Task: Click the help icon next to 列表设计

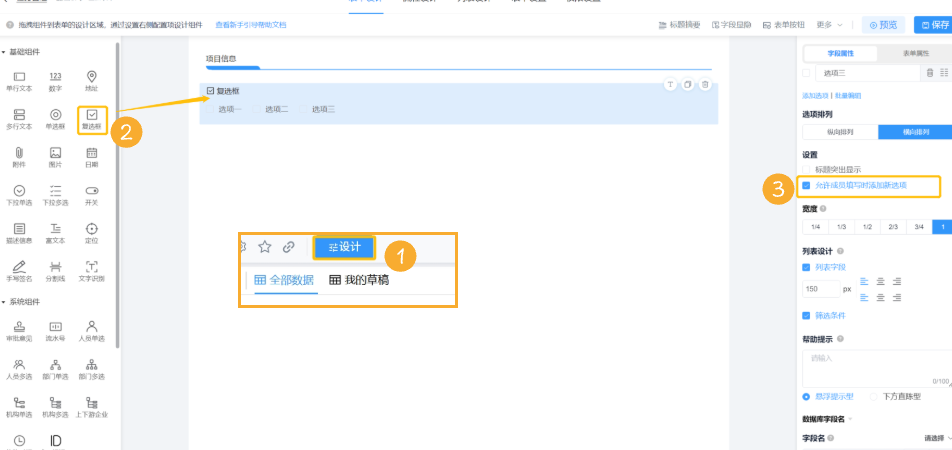Action: coord(840,251)
